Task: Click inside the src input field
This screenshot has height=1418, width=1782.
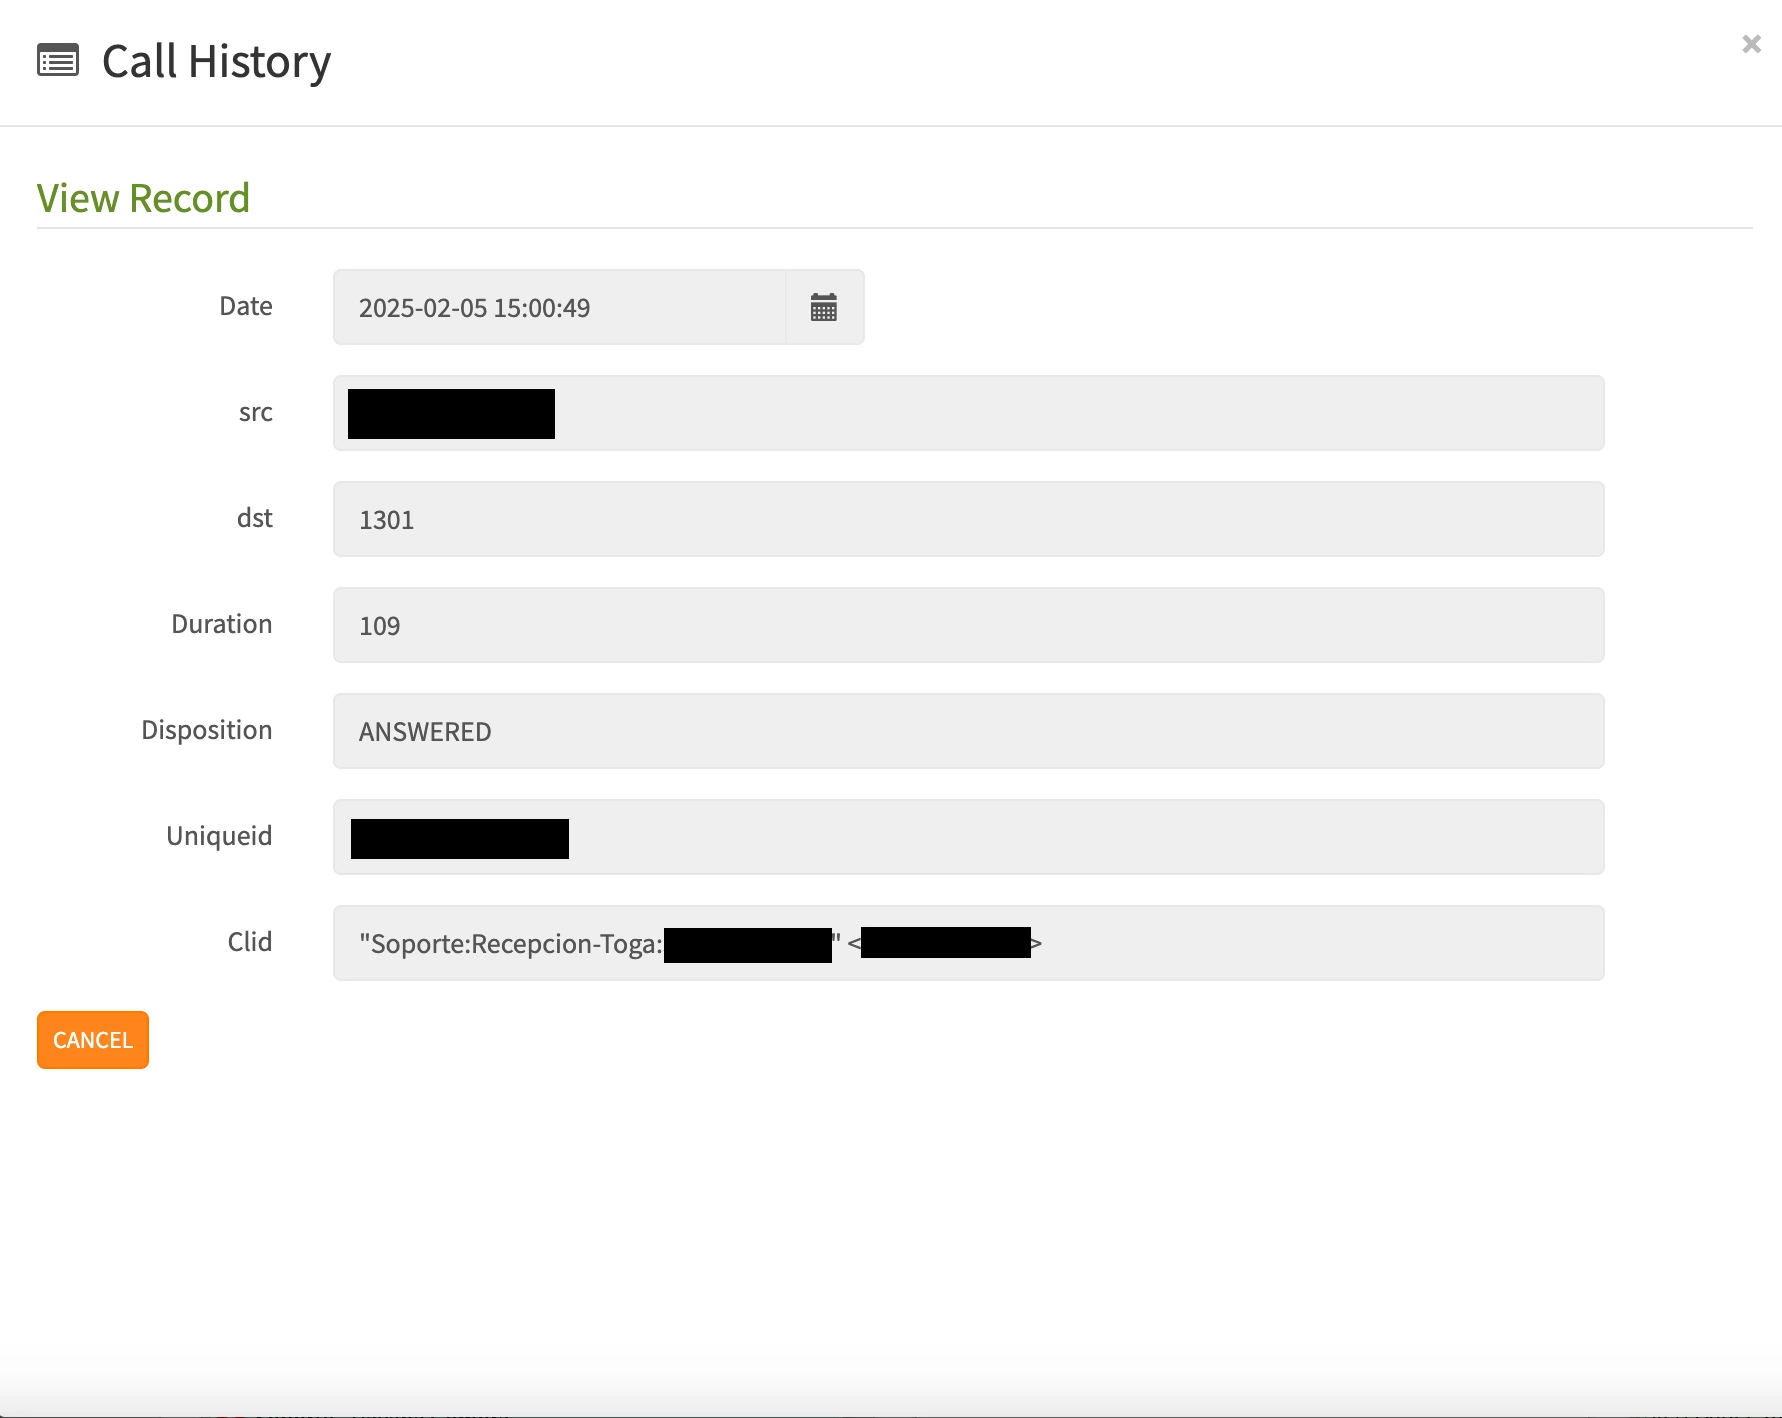Action: [x=1000, y=413]
